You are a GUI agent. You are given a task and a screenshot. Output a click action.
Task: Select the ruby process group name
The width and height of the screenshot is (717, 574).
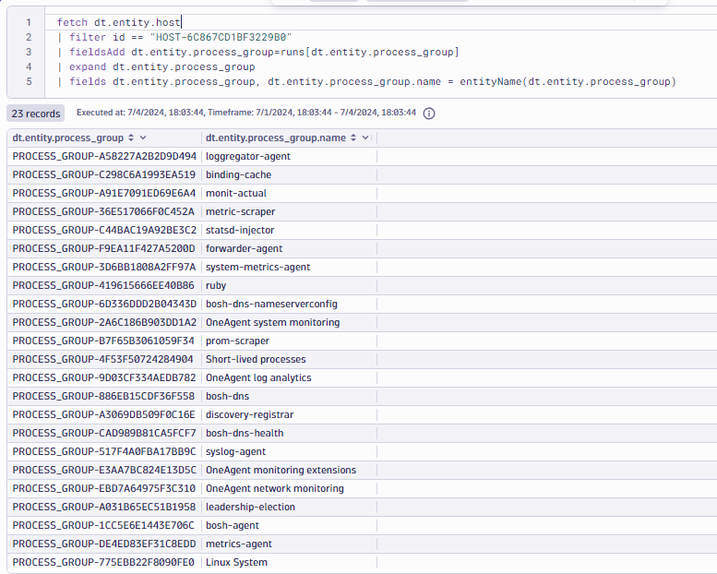(x=216, y=285)
